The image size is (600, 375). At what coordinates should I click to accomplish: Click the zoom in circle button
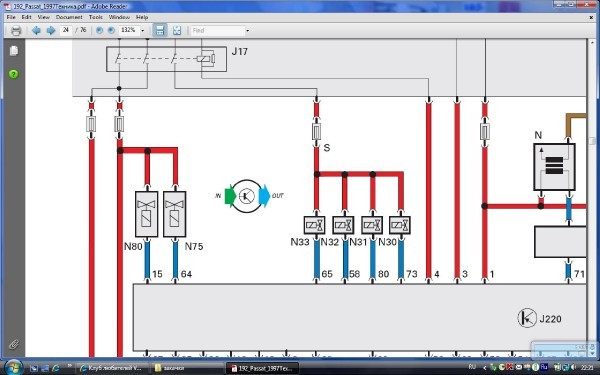point(111,30)
